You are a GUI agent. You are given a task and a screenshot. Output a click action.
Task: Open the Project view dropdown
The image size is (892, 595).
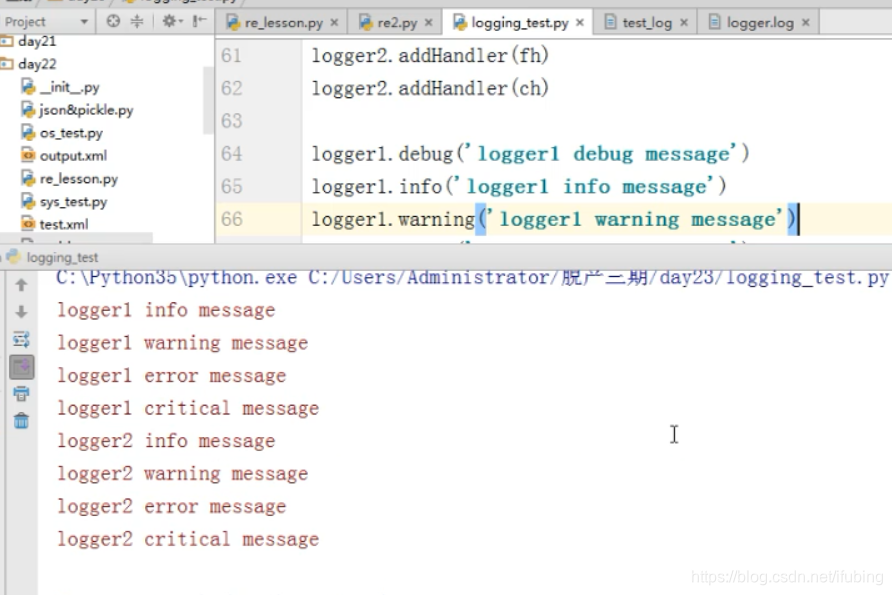(x=84, y=22)
